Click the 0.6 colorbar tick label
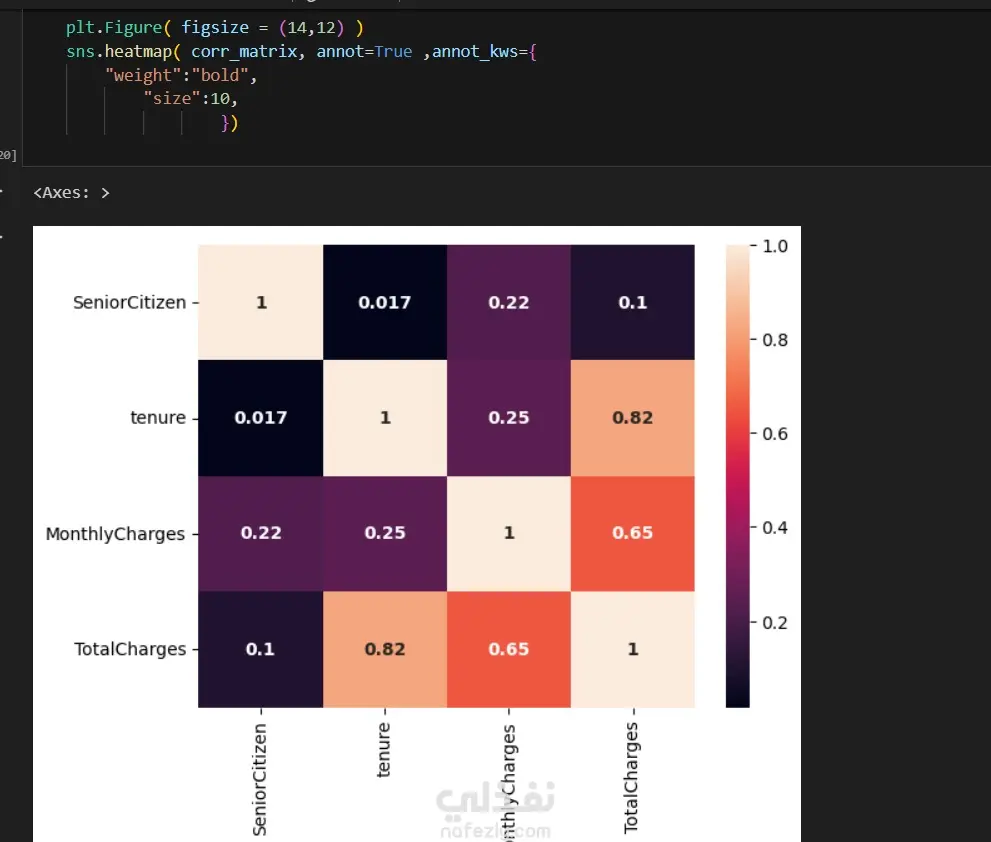 click(x=775, y=434)
